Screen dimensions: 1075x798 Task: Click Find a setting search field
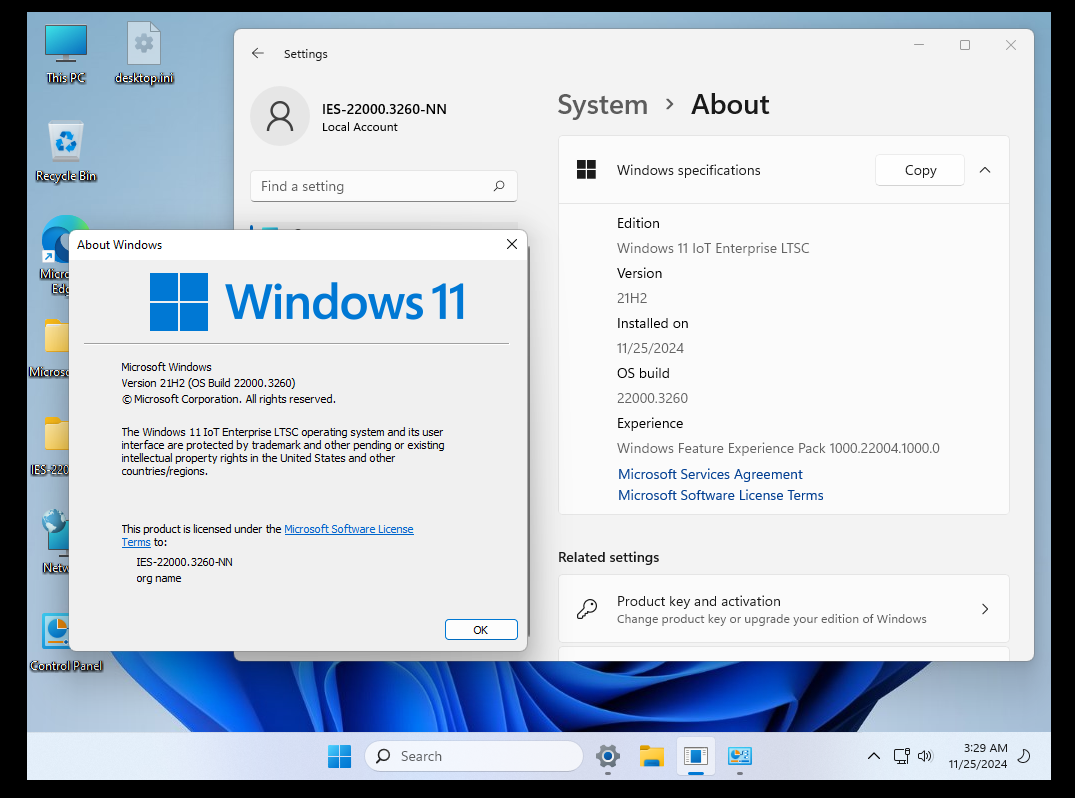click(x=383, y=186)
